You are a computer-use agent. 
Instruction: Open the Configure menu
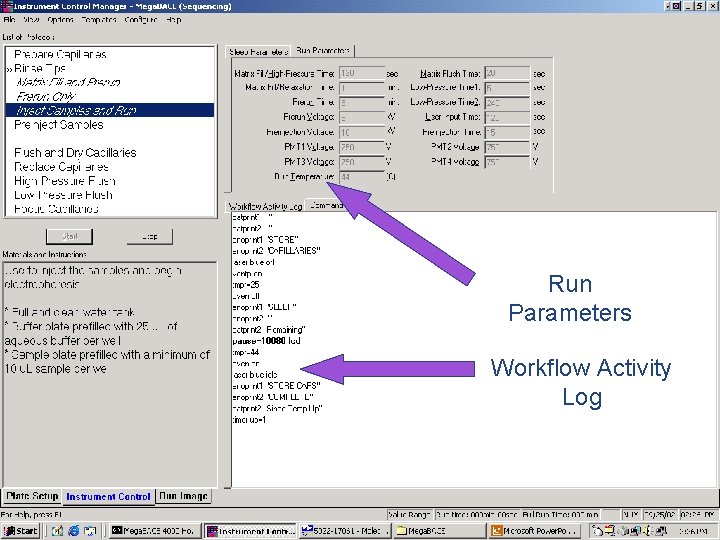pos(141,20)
